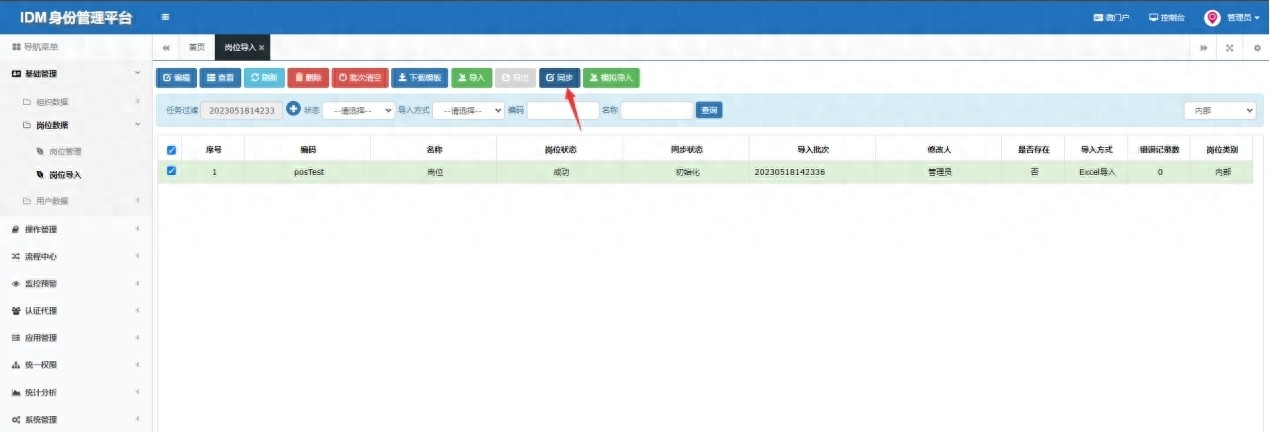1270x432 pixels.
Task: Click the pink user avatar icon
Action: 1212,17
